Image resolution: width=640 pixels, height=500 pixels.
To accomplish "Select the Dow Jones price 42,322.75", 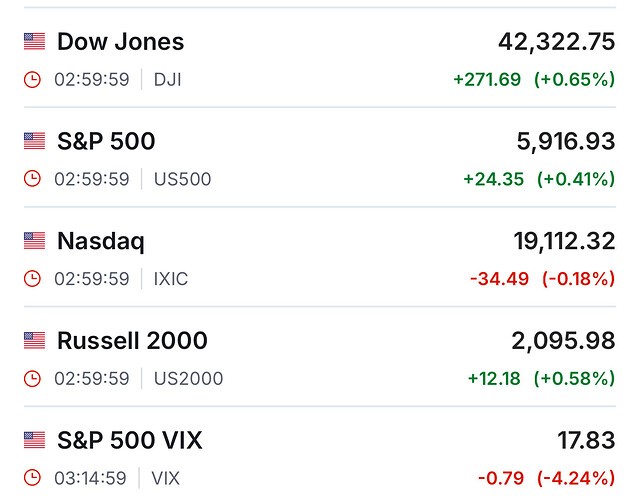I will click(x=556, y=42).
